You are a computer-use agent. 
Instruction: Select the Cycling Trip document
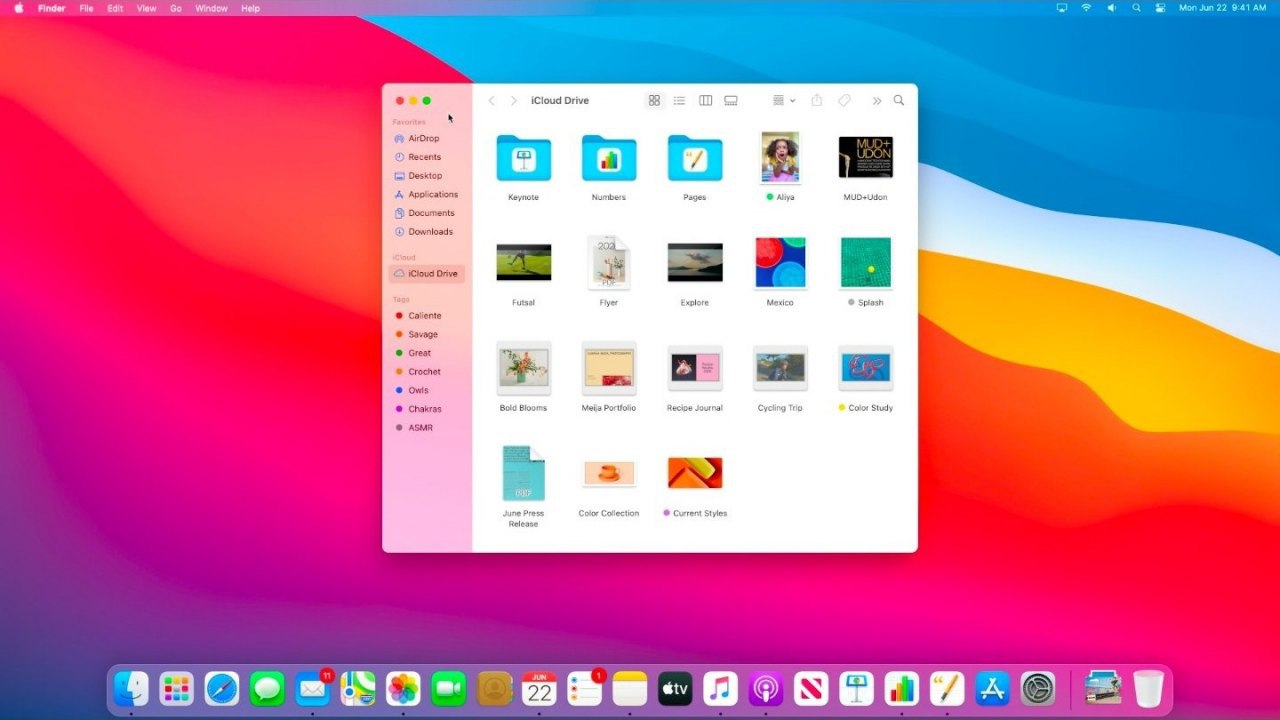(780, 368)
